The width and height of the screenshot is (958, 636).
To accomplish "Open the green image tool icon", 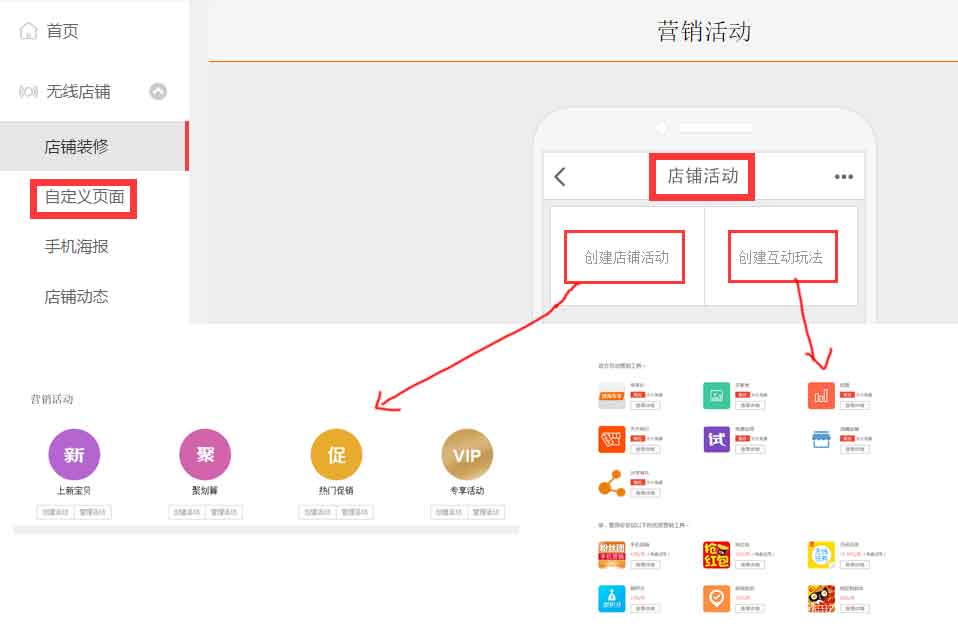I will coord(713,395).
